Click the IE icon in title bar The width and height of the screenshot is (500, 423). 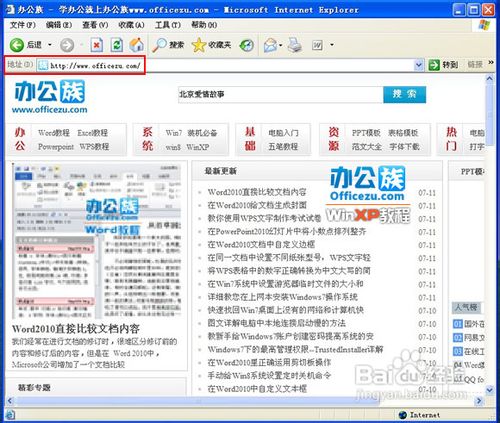(x=10, y=10)
